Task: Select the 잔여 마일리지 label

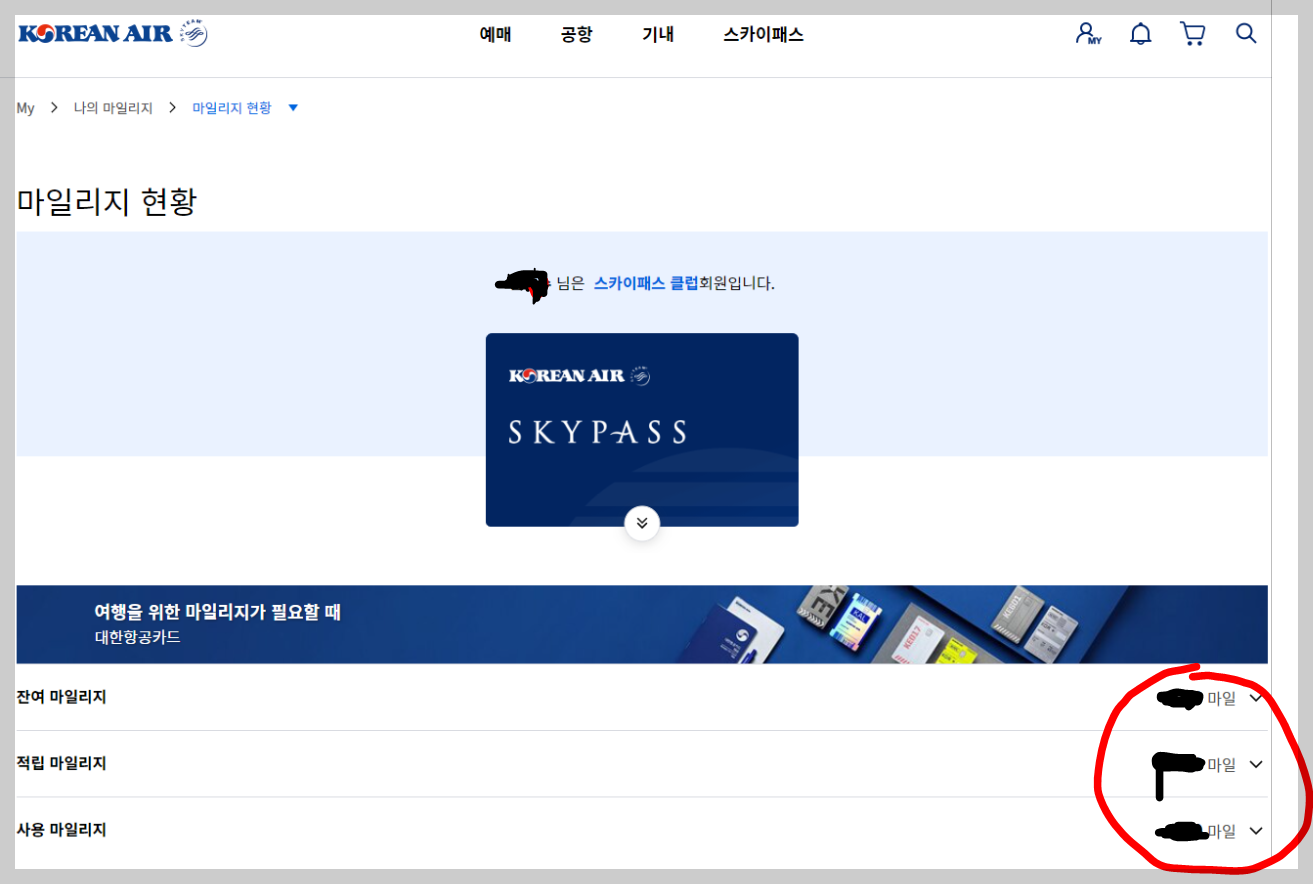Action: tap(61, 697)
